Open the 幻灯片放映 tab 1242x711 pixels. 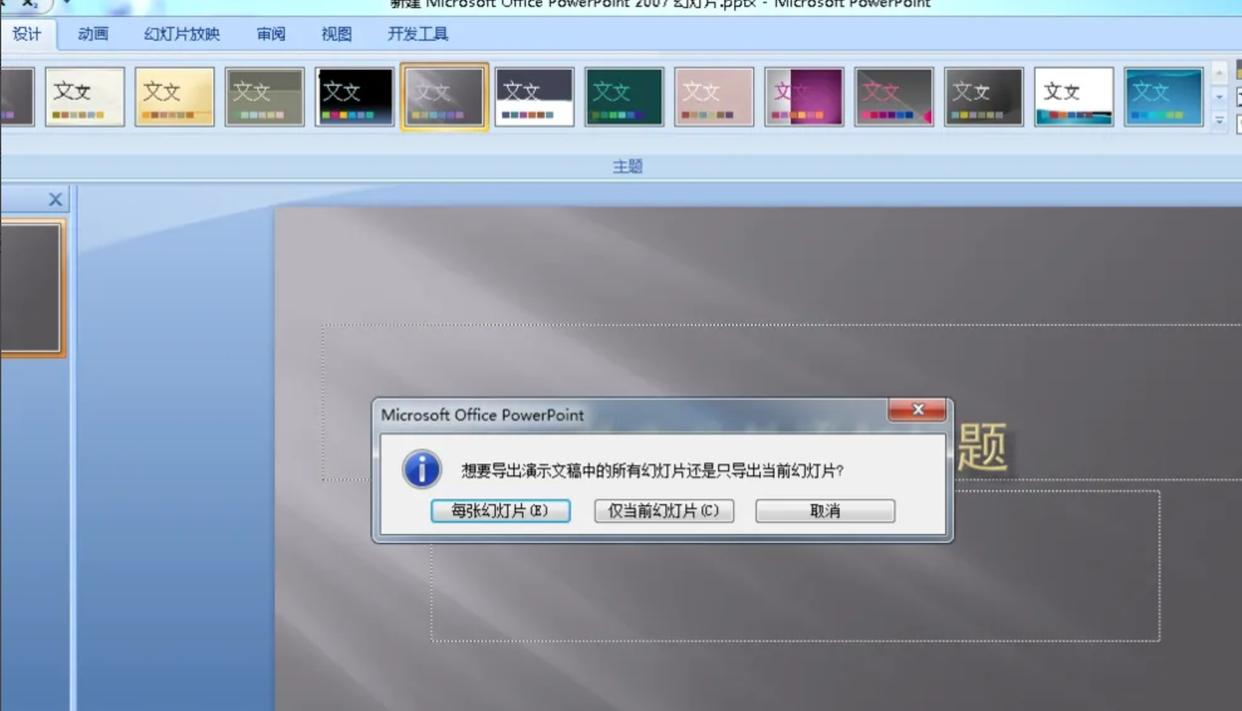click(x=182, y=34)
